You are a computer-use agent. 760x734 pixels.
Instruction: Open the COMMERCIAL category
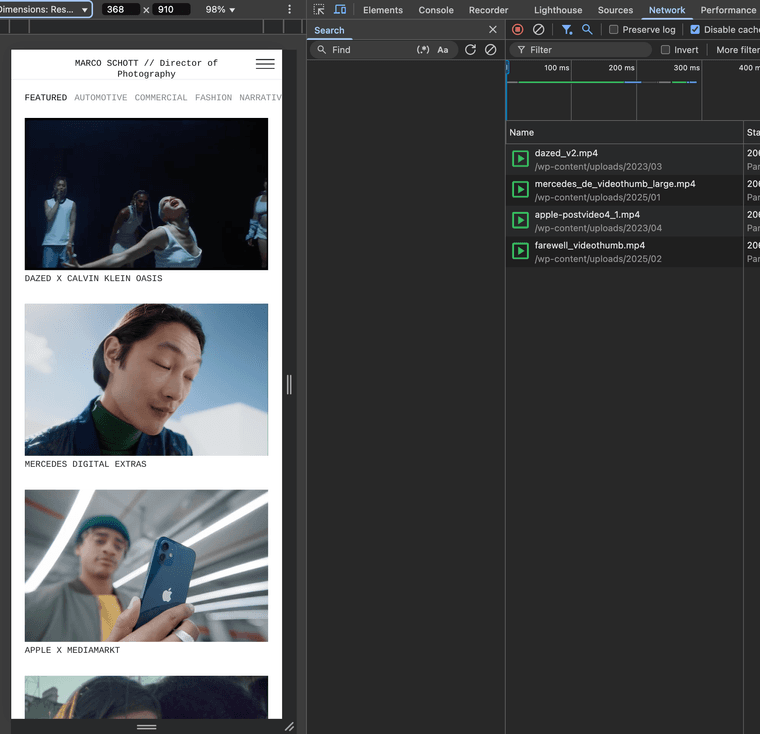tap(161, 97)
